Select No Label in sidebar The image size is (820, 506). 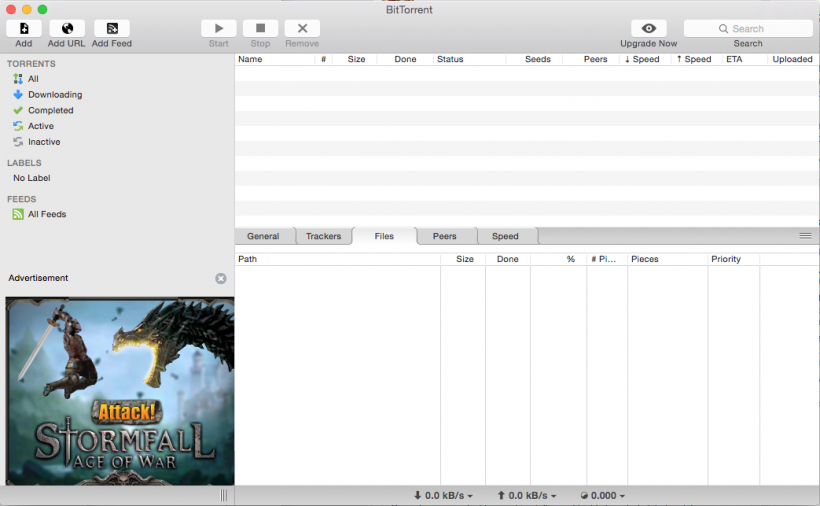[x=32, y=178]
